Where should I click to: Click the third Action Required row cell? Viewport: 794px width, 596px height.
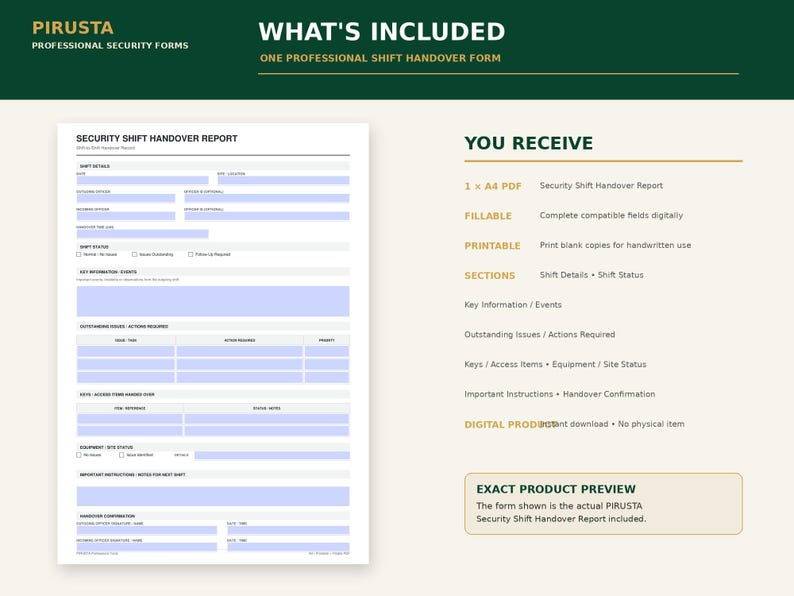[x=240, y=377]
